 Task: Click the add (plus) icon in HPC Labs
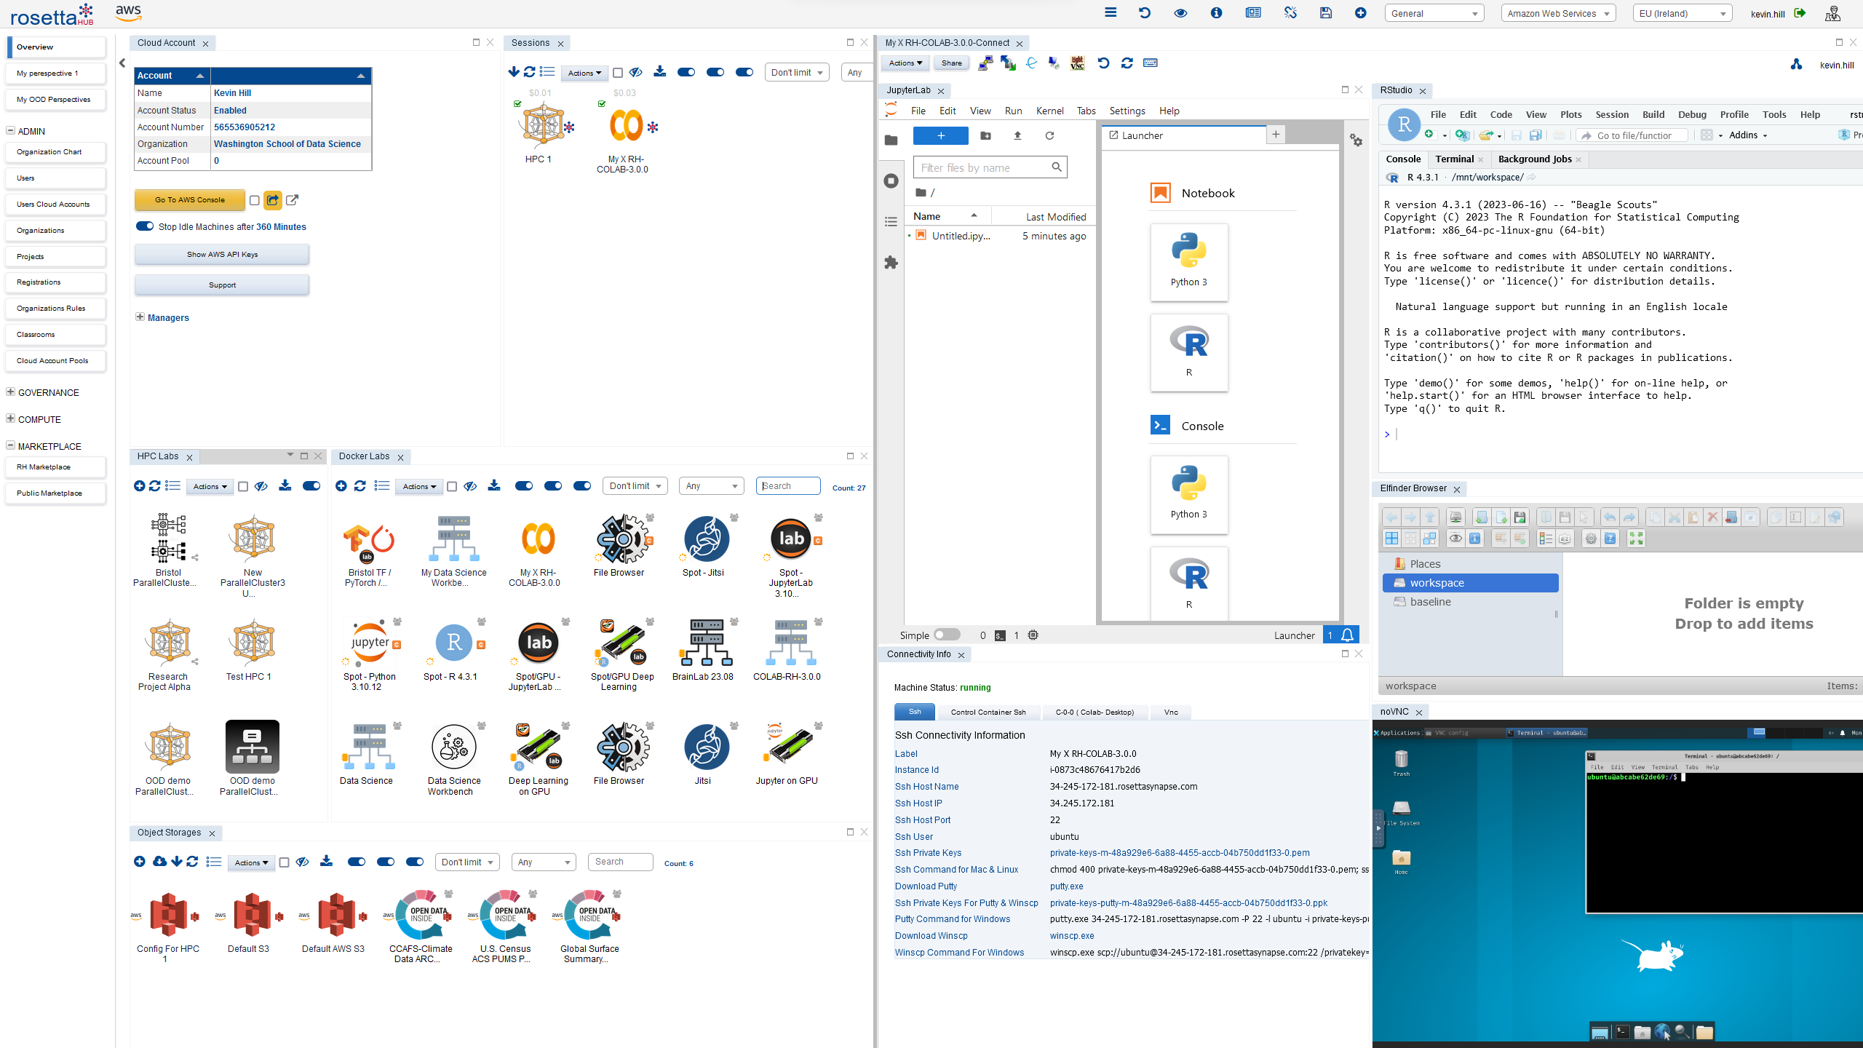[139, 486]
